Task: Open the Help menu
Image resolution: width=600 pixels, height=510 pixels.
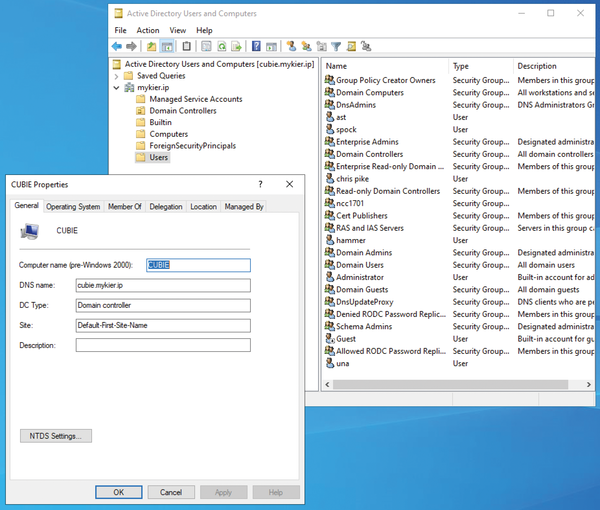Action: pos(204,30)
